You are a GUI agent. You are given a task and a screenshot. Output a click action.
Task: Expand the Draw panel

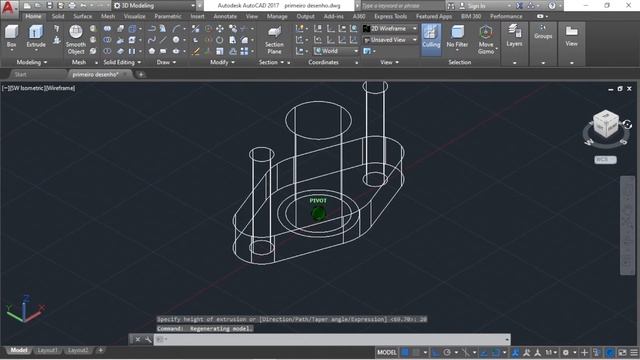click(x=166, y=62)
